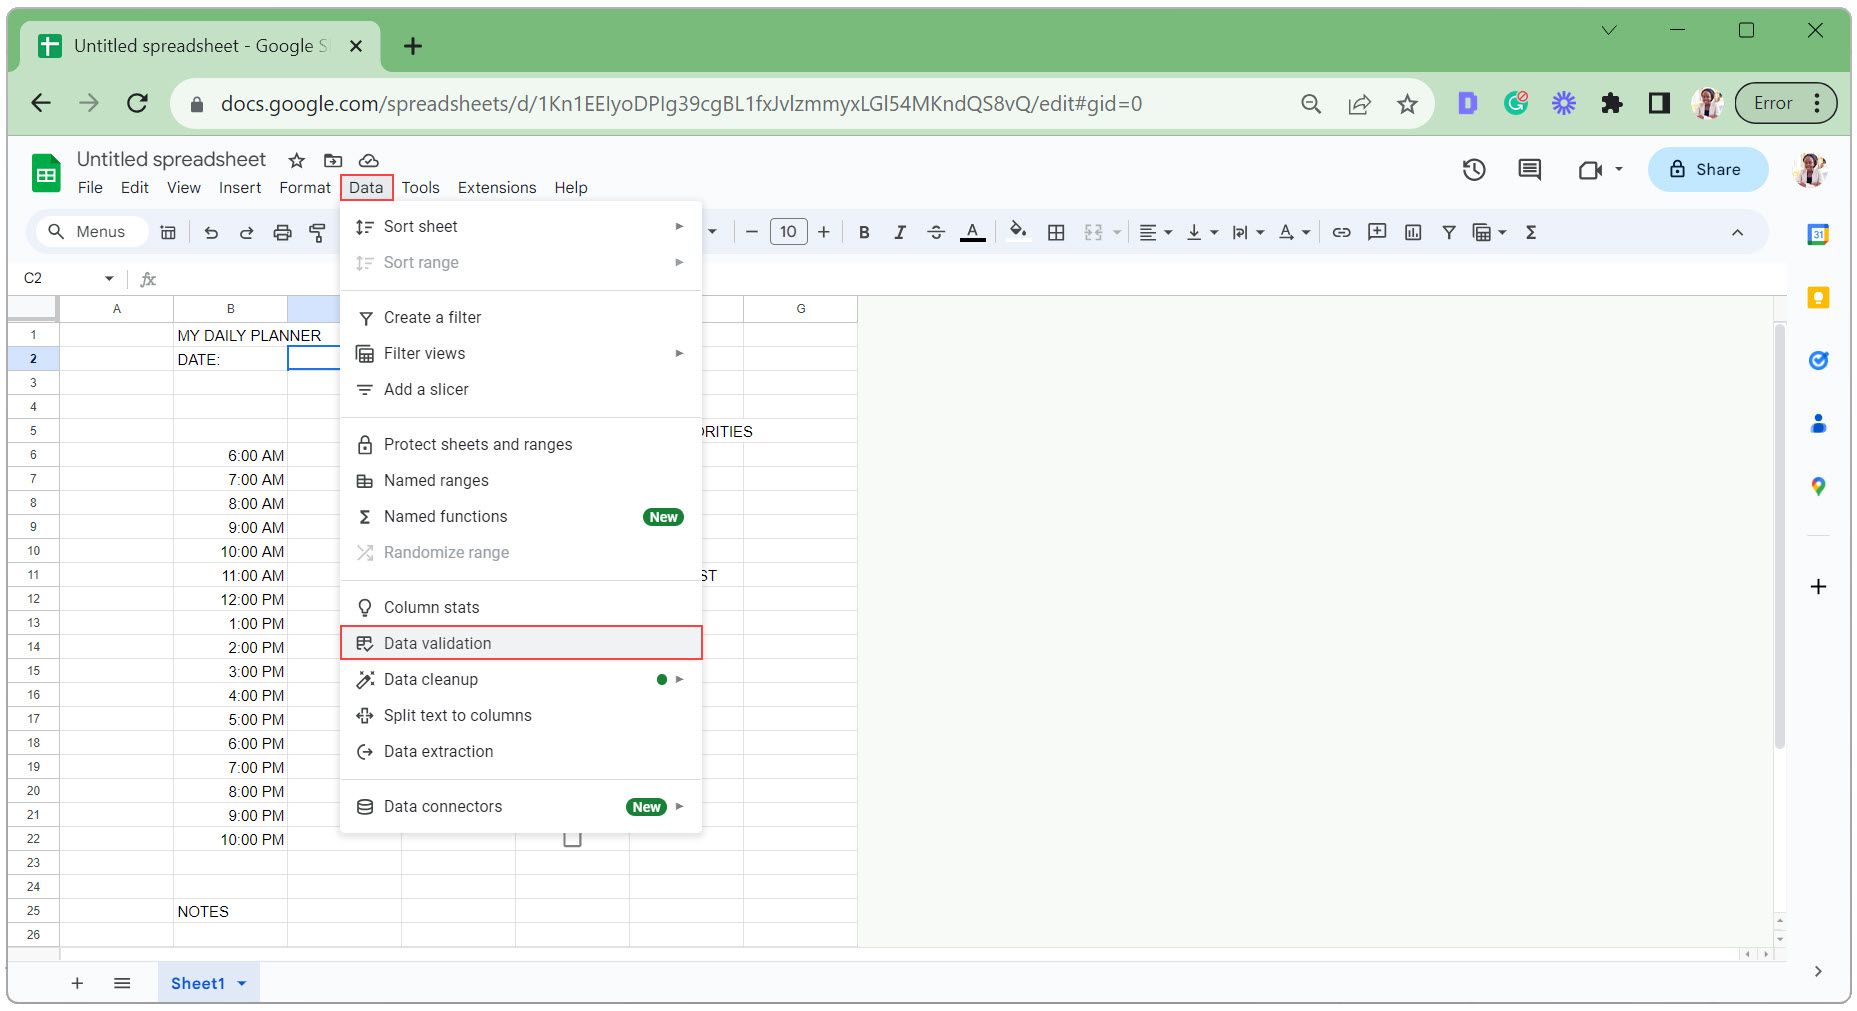Image resolution: width=1857 pixels, height=1011 pixels.
Task: Open the Format menu
Action: (x=304, y=187)
